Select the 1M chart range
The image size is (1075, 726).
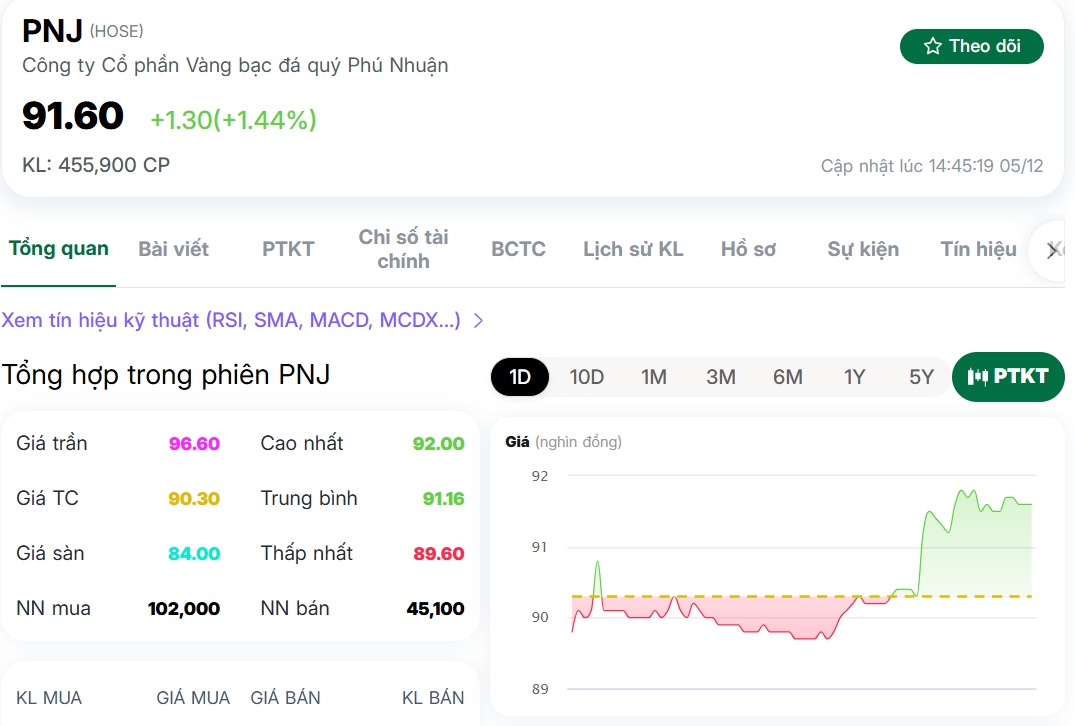(653, 377)
